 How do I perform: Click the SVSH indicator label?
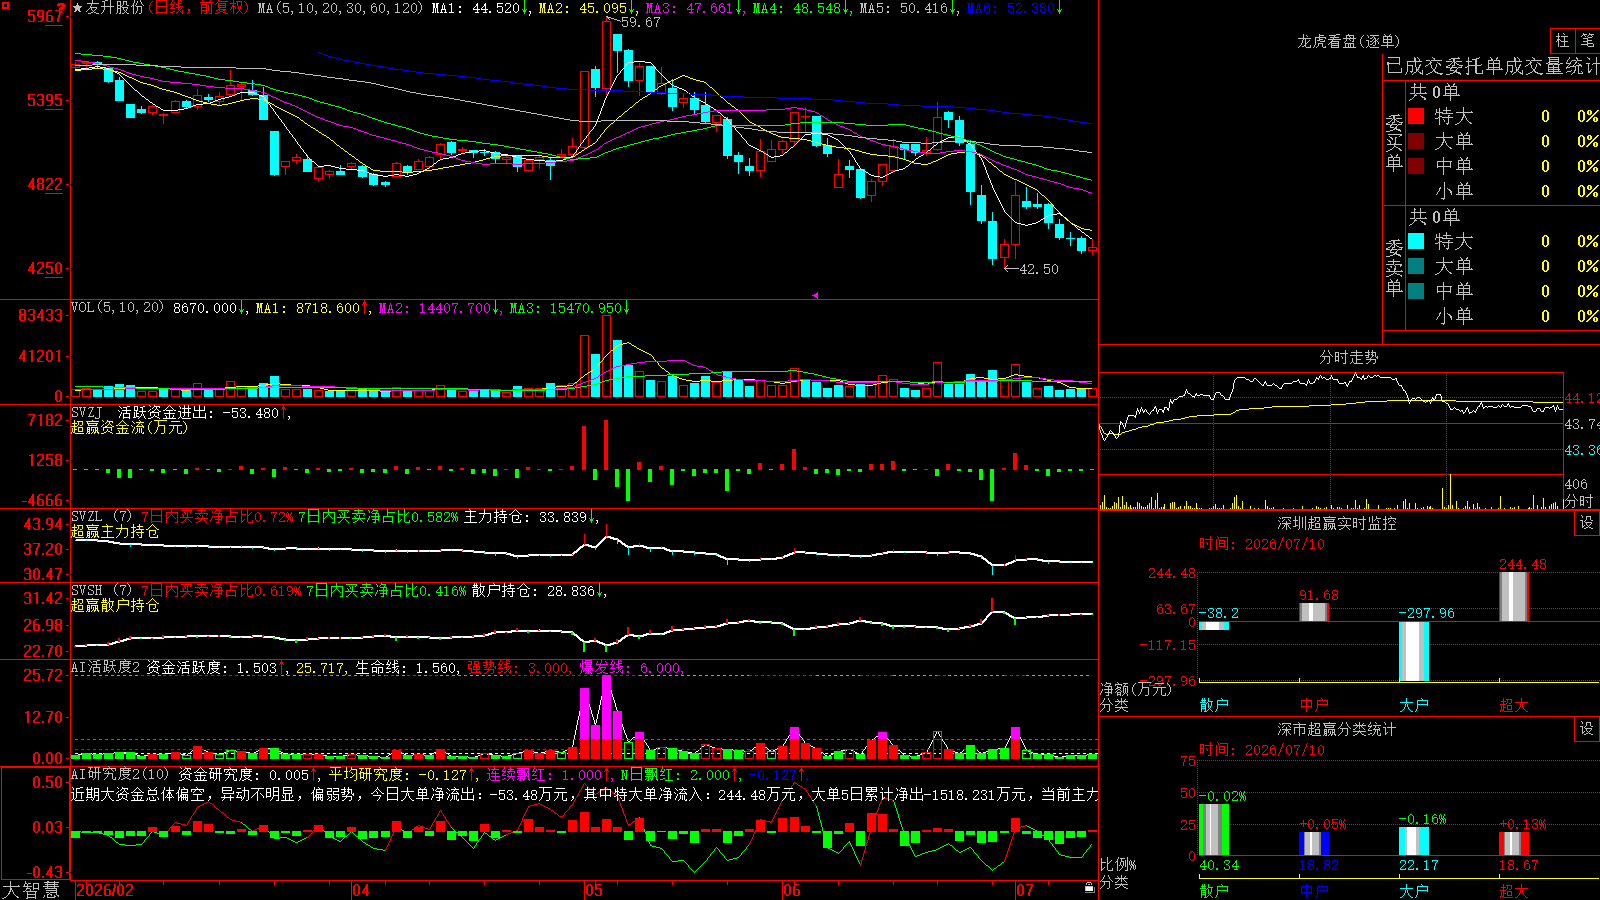coord(87,591)
